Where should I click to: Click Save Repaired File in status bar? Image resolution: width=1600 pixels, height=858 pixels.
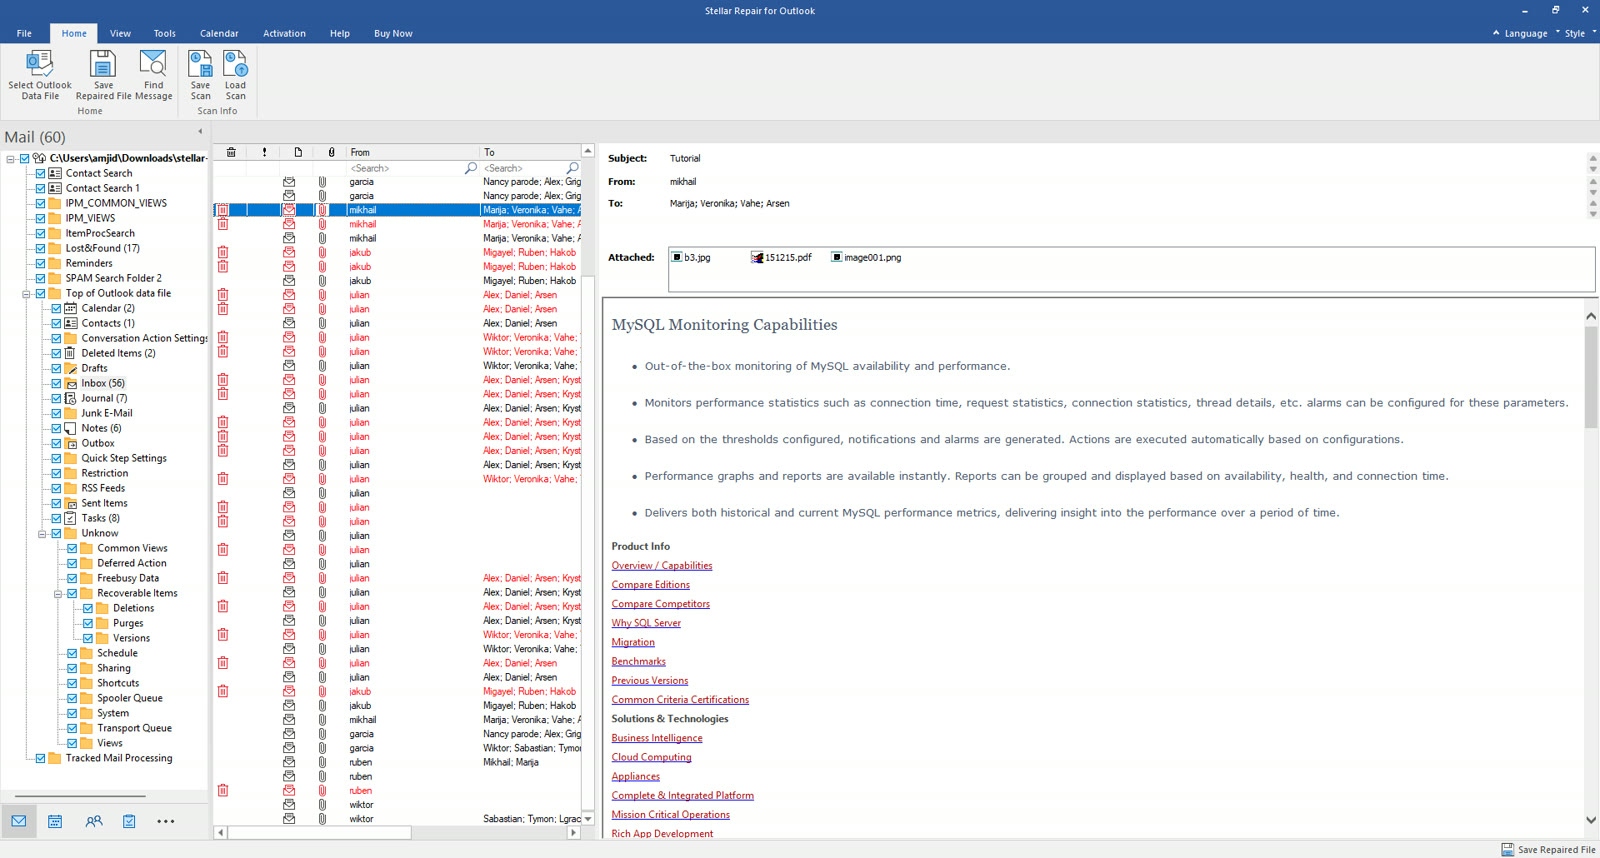click(x=1548, y=849)
